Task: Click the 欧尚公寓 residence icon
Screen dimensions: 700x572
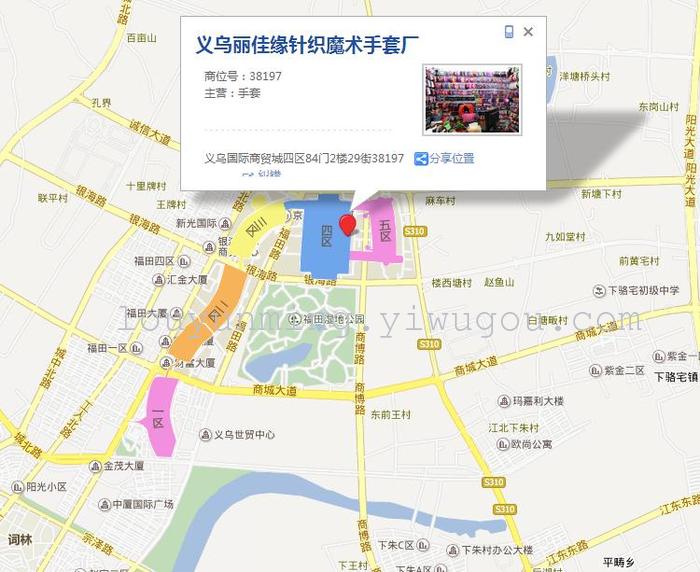Action: [503, 444]
